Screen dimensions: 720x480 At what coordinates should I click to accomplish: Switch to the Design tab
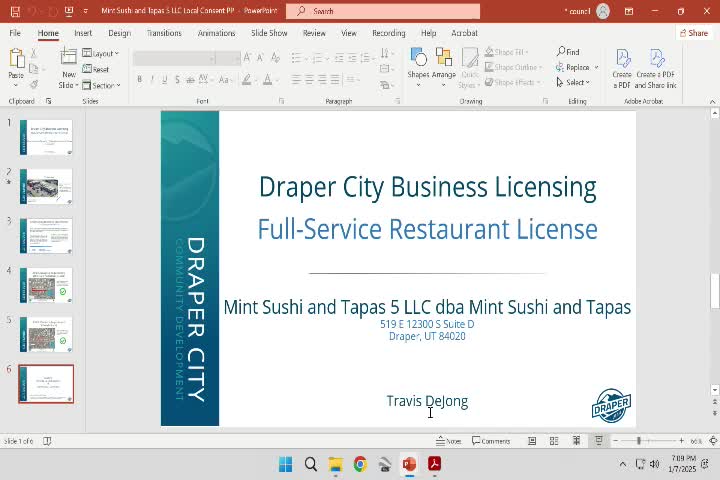(119, 33)
